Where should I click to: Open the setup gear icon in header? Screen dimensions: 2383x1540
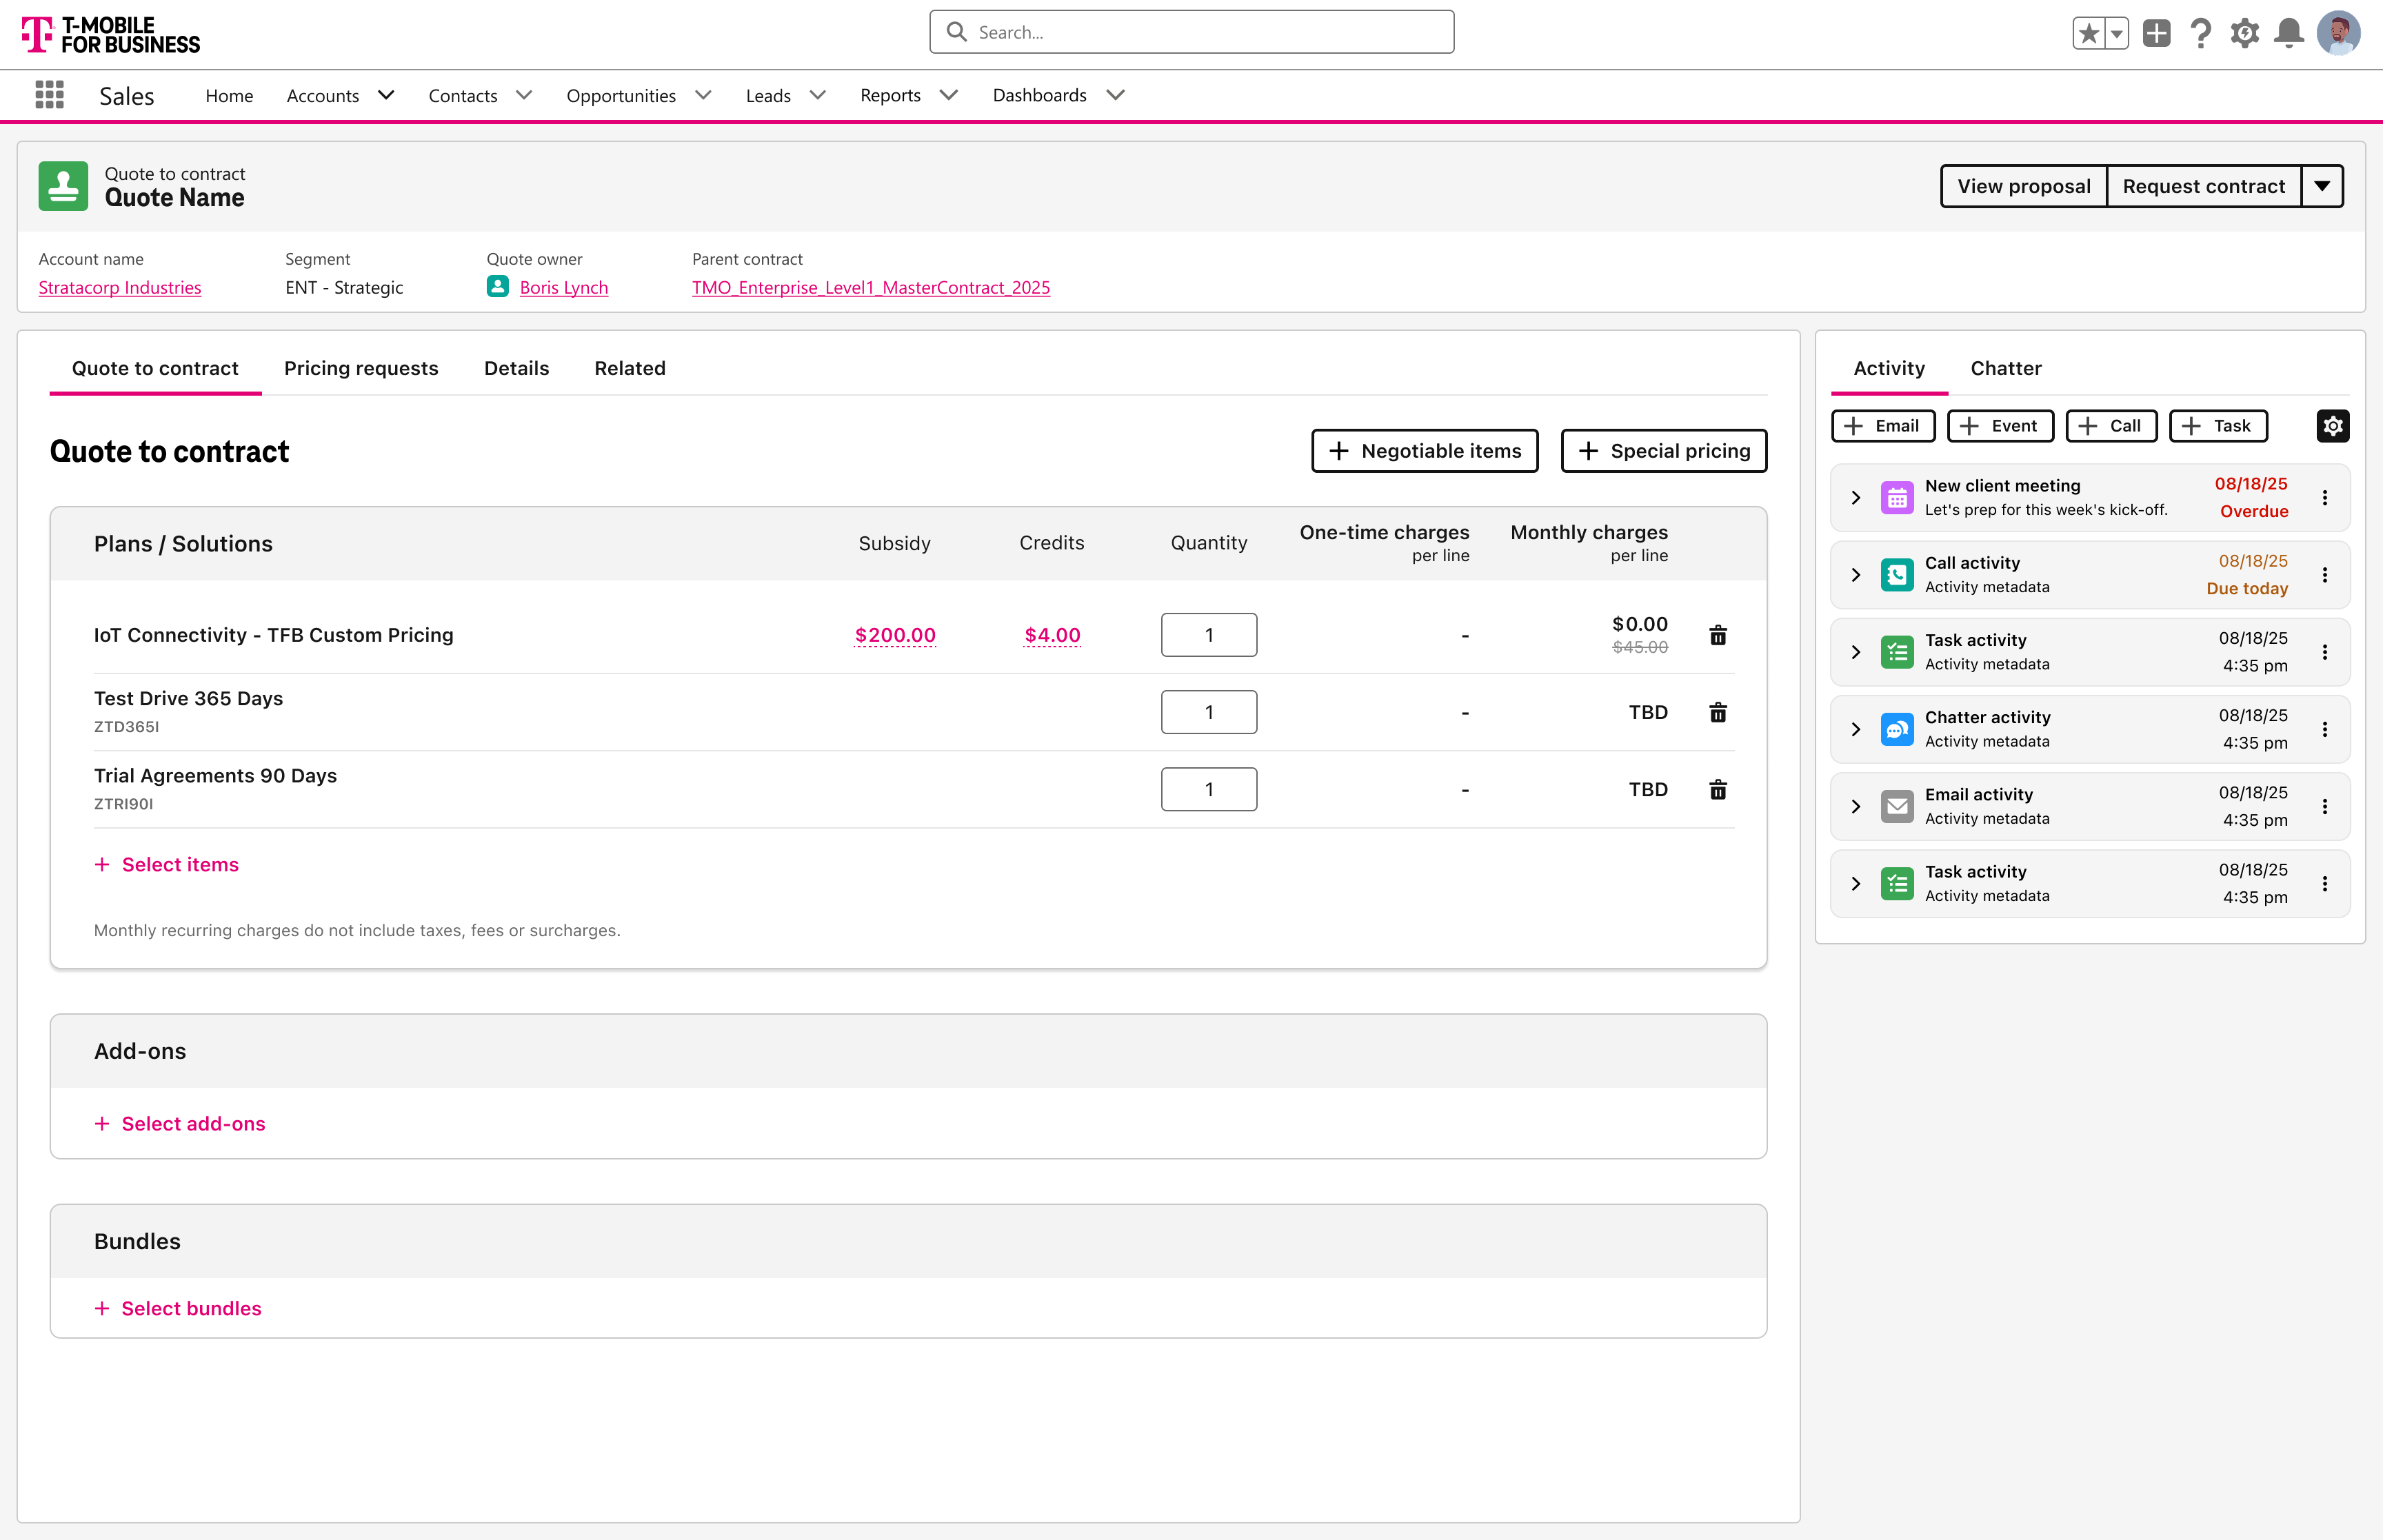(2245, 33)
